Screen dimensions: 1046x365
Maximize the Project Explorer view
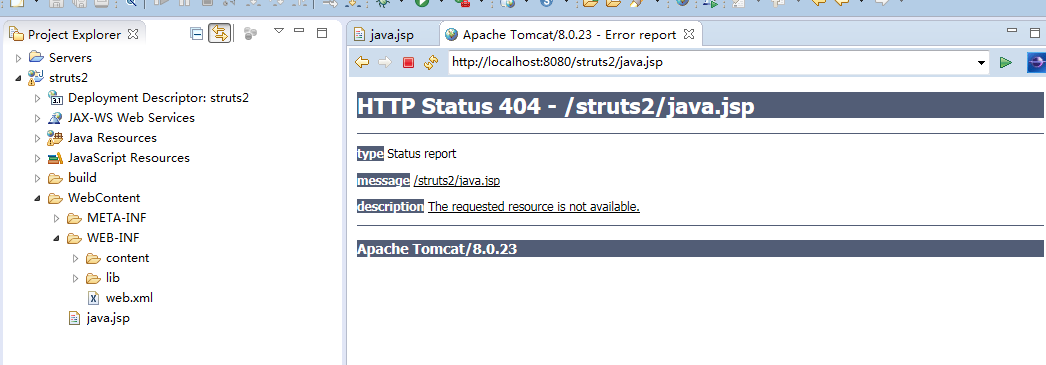pyautogui.click(x=322, y=32)
